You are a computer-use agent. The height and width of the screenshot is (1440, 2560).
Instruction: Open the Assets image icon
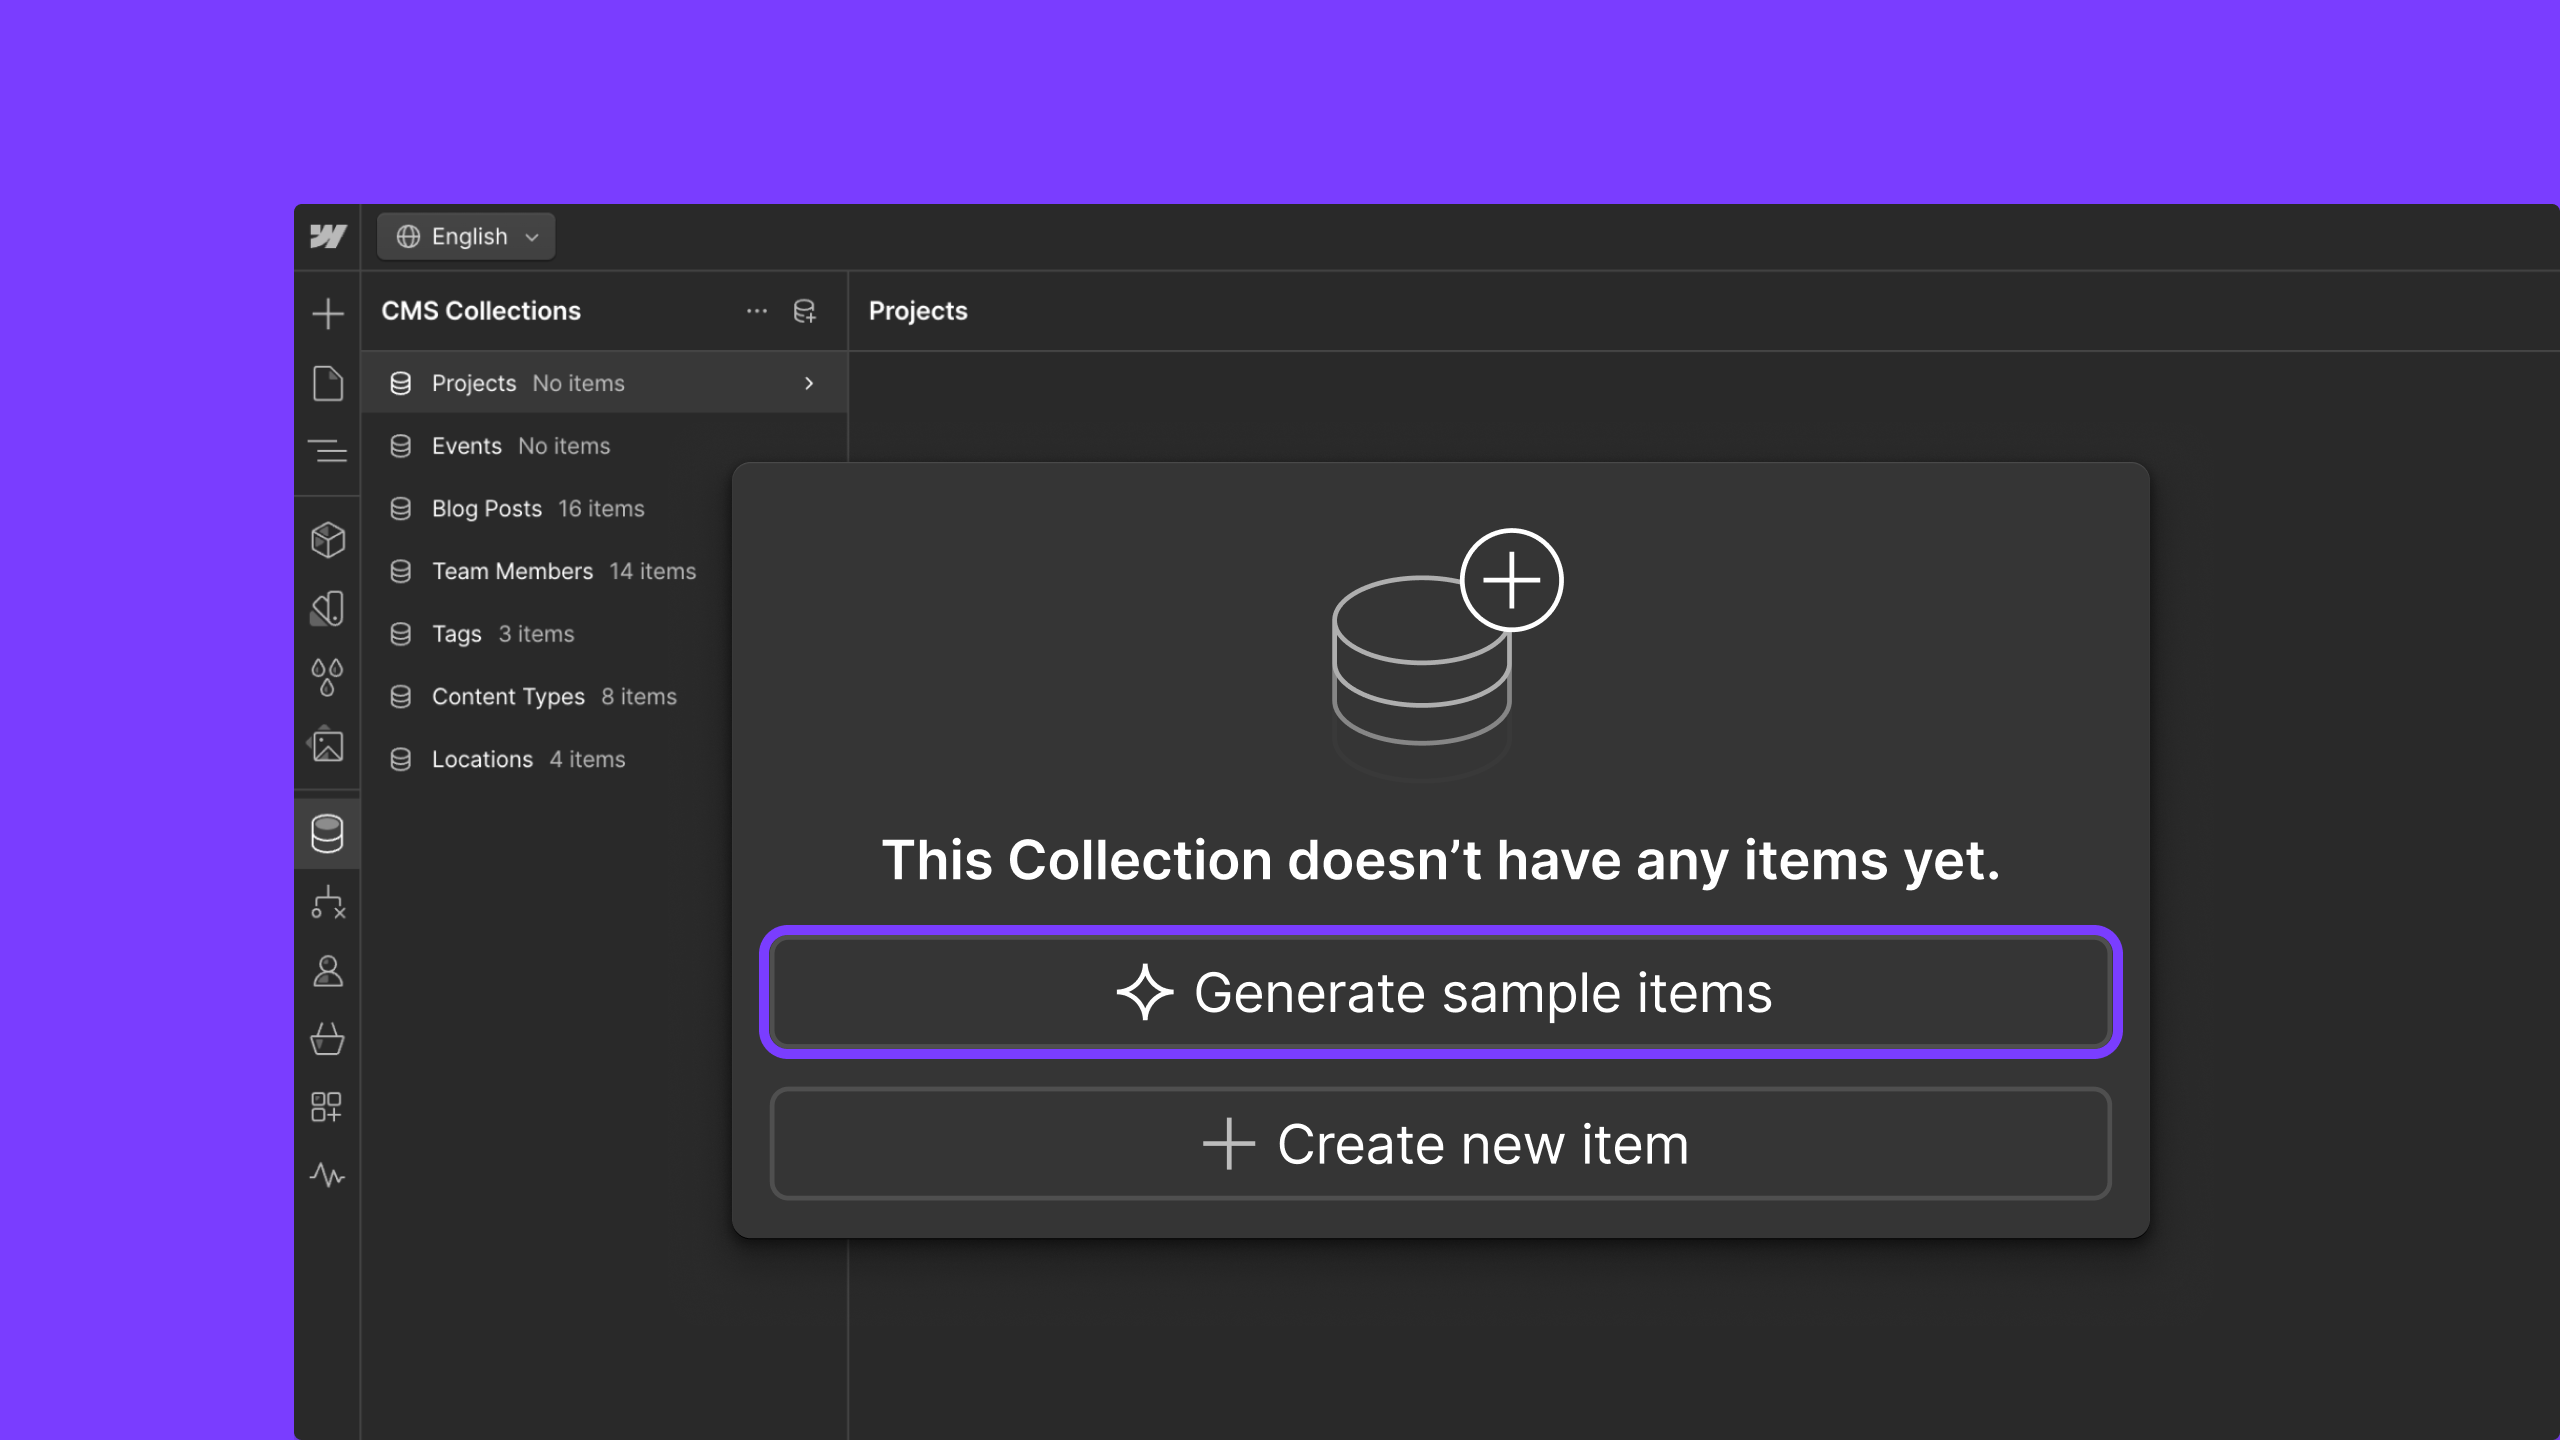pos(327,745)
